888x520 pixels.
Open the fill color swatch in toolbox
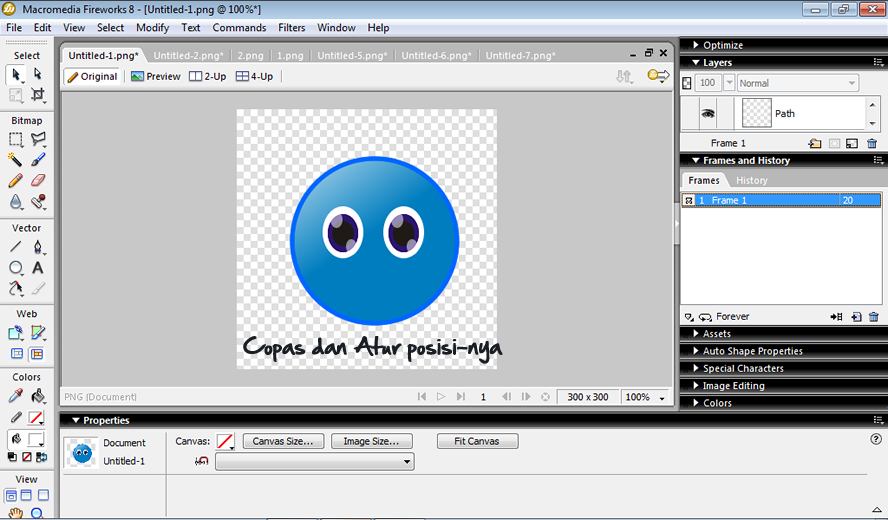pos(36,439)
